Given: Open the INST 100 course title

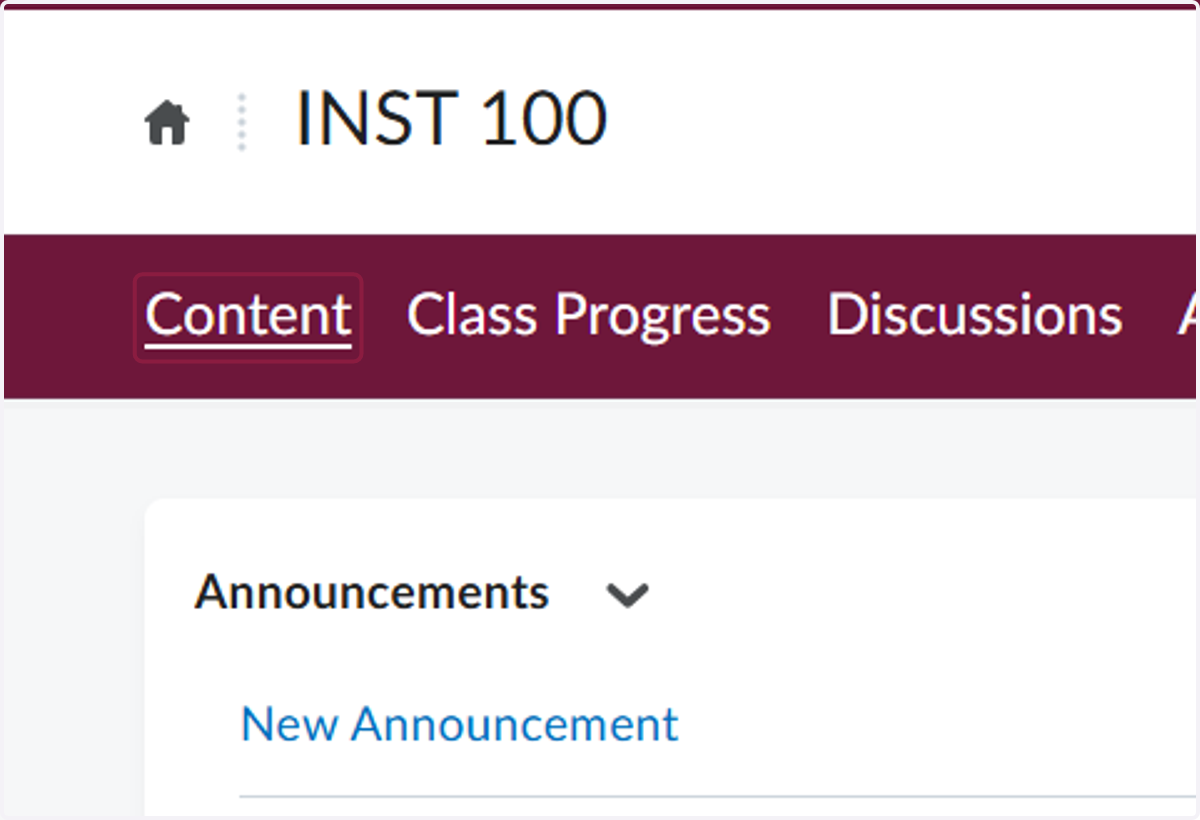Looking at the screenshot, I should pyautogui.click(x=451, y=119).
